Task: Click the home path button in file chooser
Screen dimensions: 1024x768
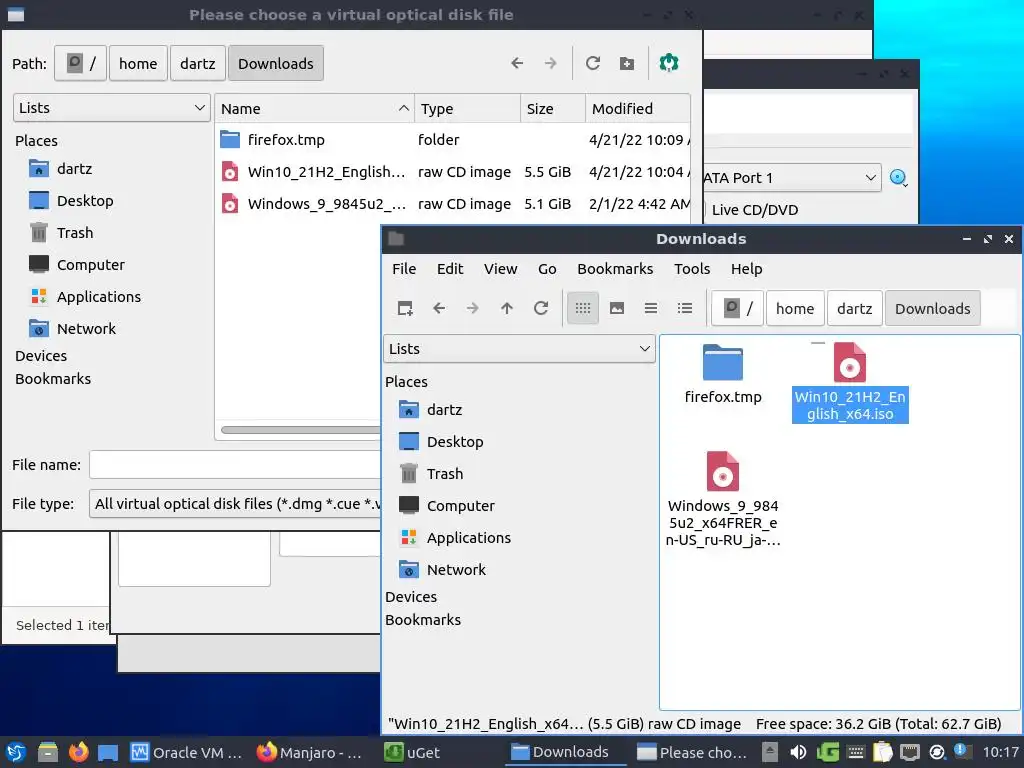Action: click(138, 63)
